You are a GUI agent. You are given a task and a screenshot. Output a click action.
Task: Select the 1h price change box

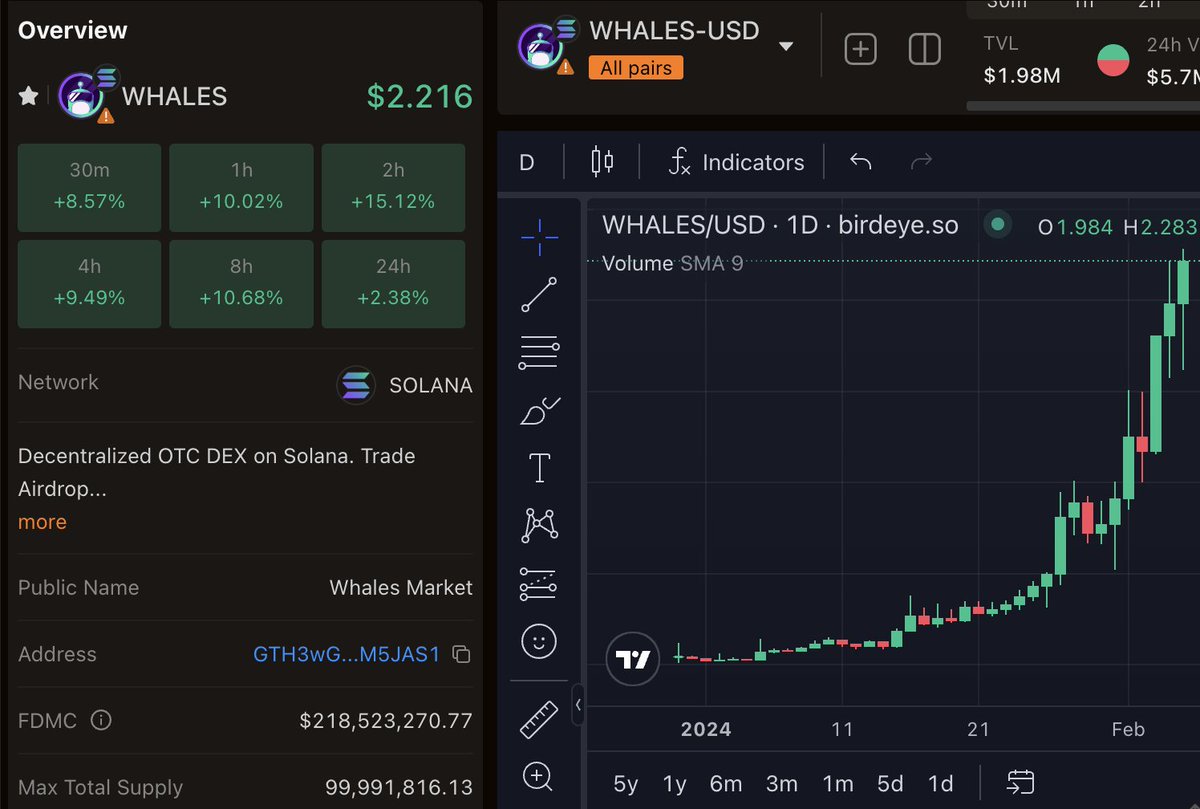(241, 187)
